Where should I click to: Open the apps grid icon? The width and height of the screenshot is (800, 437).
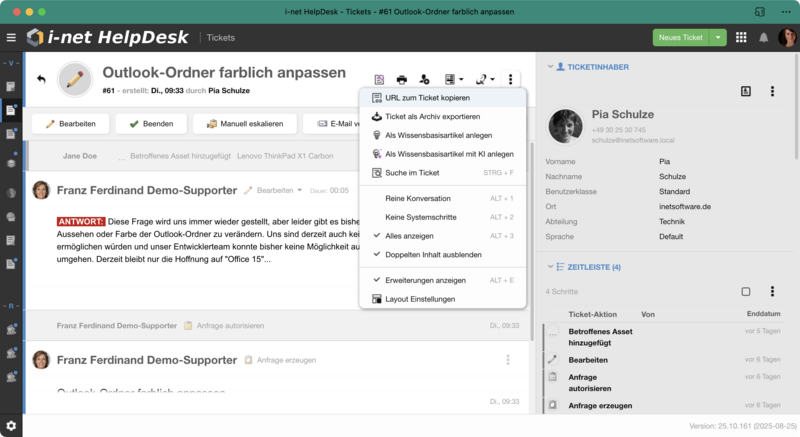tap(741, 38)
